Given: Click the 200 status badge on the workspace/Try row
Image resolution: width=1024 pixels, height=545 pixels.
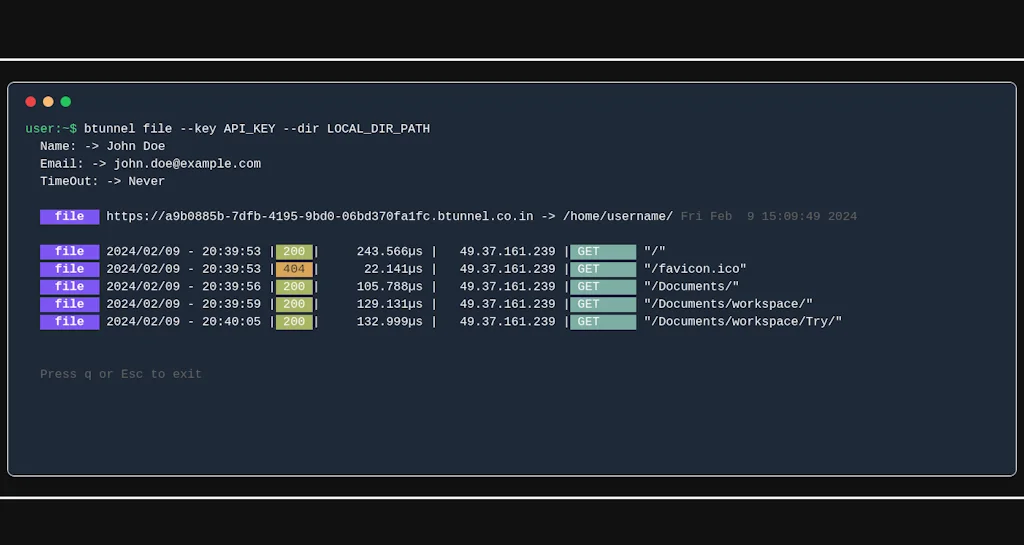Looking at the screenshot, I should point(294,322).
